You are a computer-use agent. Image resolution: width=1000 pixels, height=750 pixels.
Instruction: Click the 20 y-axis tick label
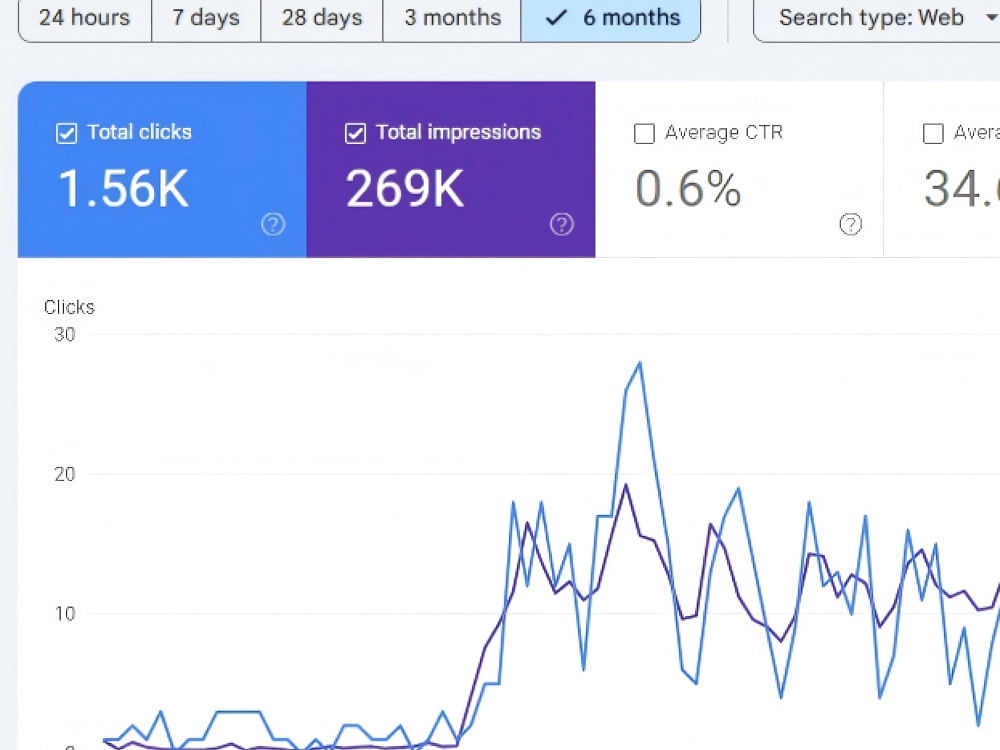(64, 474)
